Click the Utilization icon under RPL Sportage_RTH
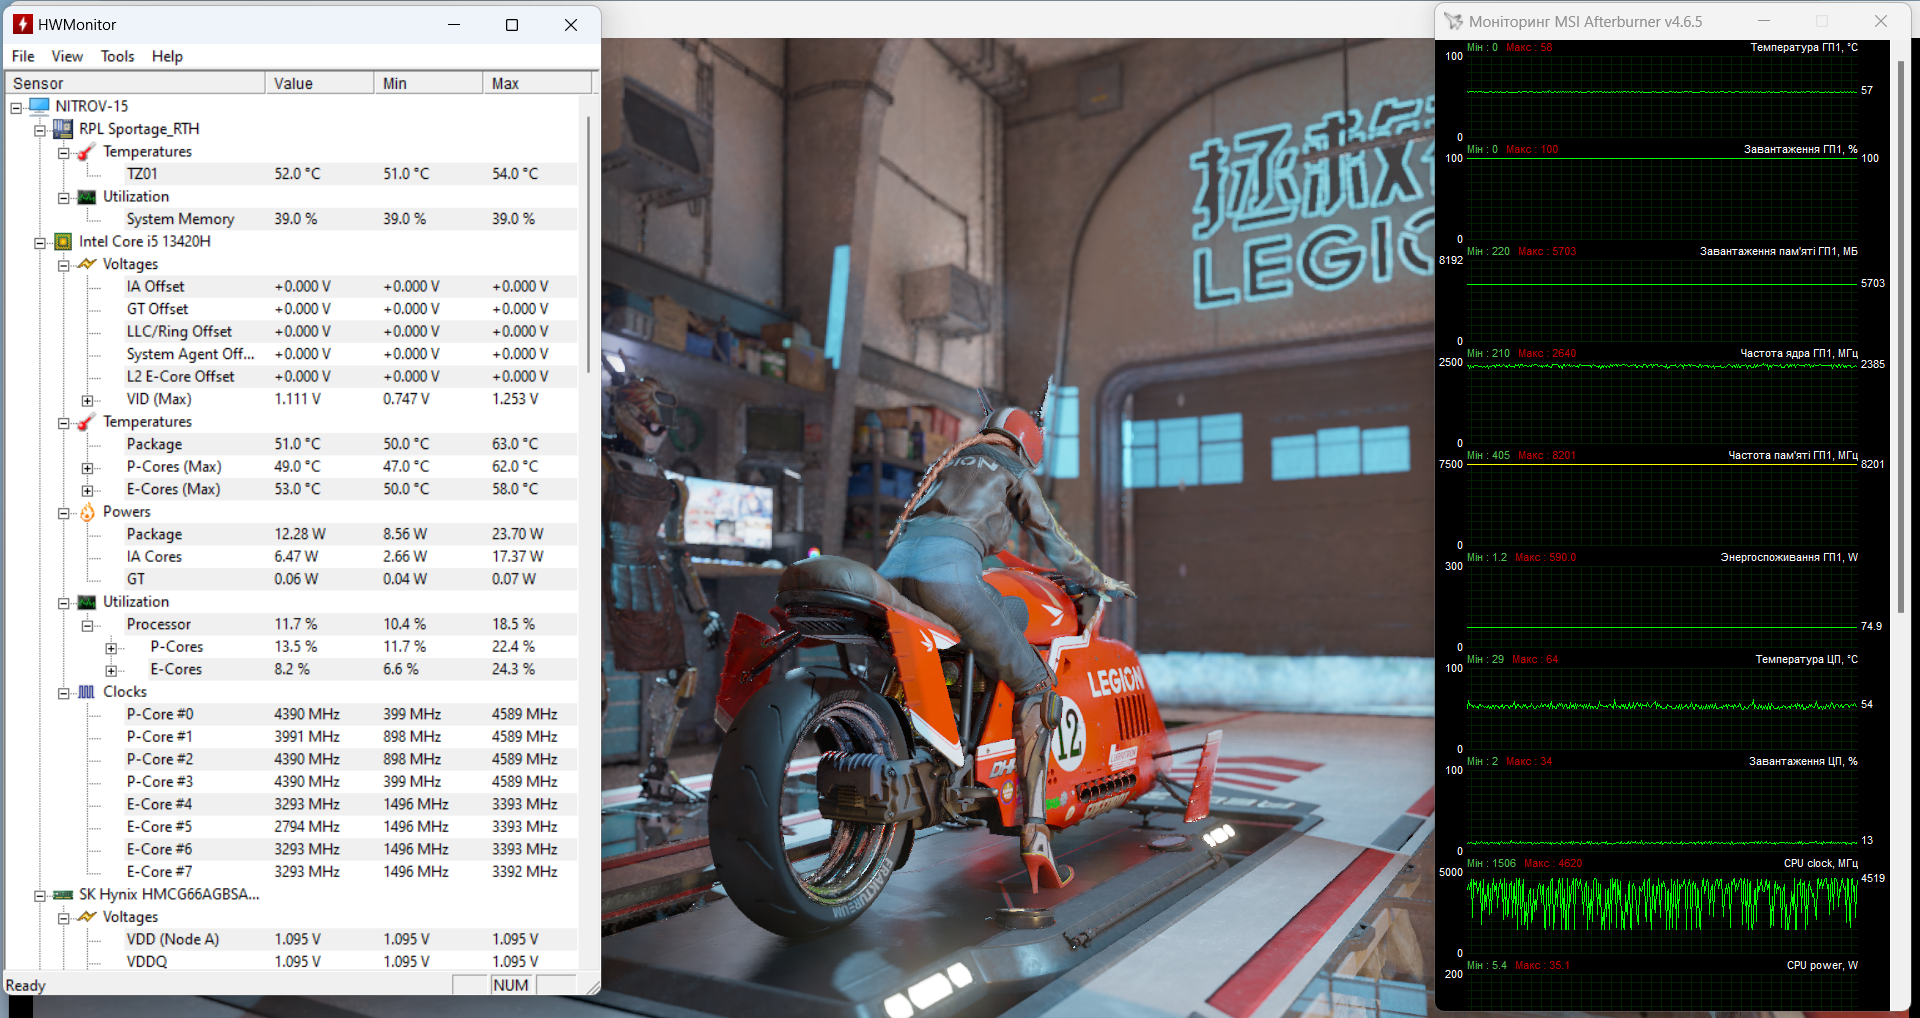The height and width of the screenshot is (1018, 1920). coord(87,197)
